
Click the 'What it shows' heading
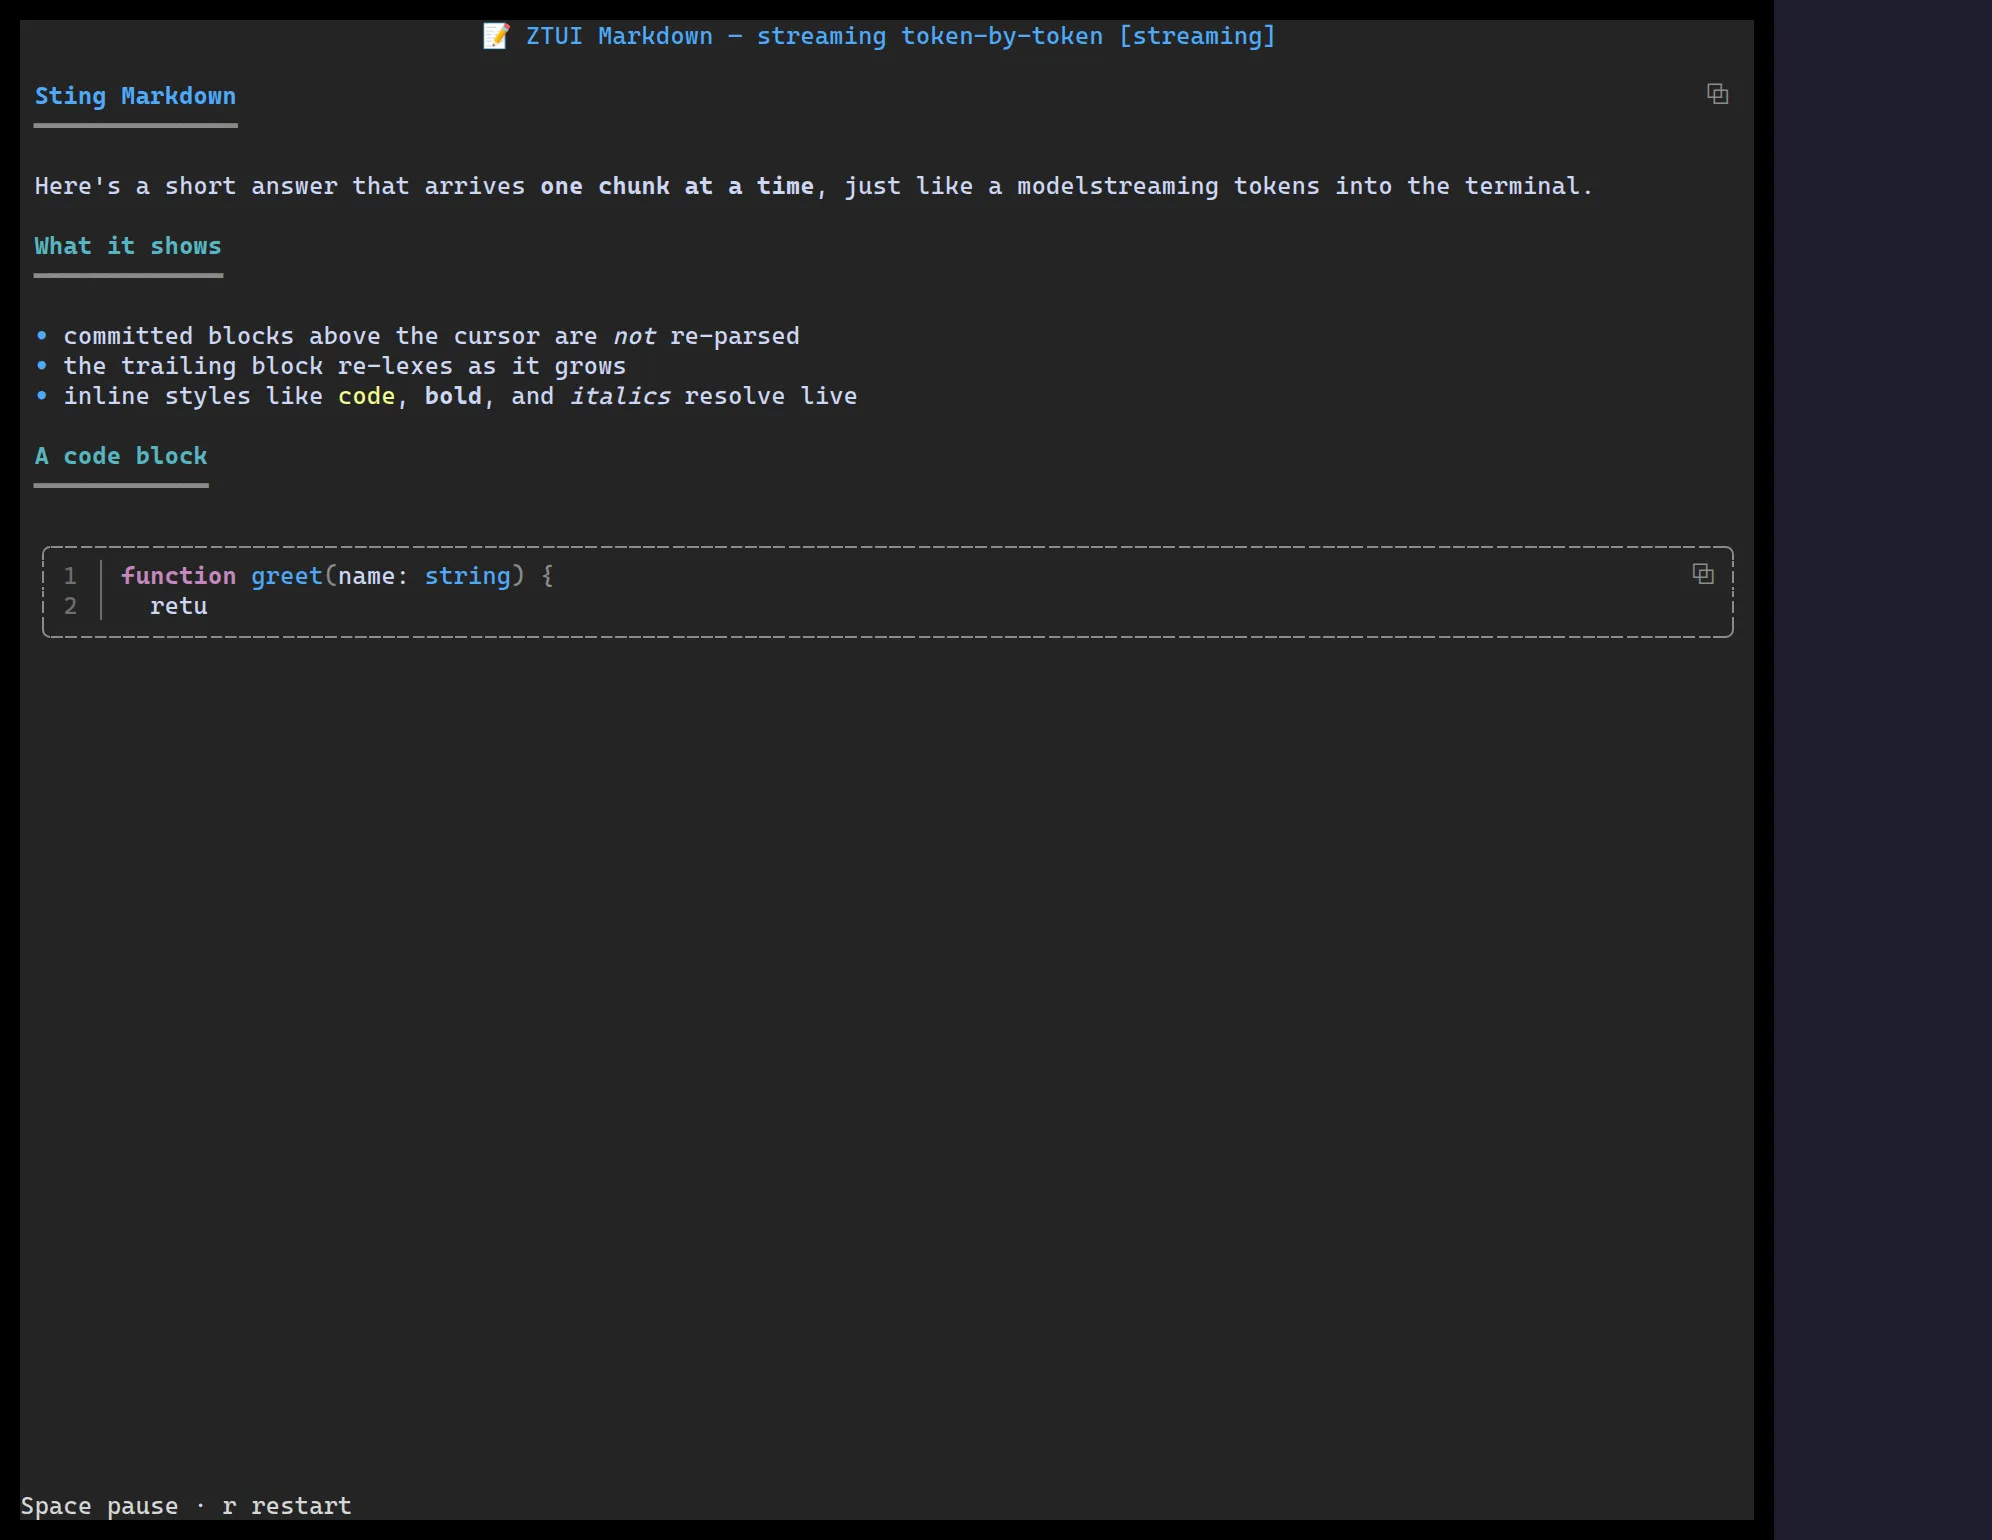point(128,246)
